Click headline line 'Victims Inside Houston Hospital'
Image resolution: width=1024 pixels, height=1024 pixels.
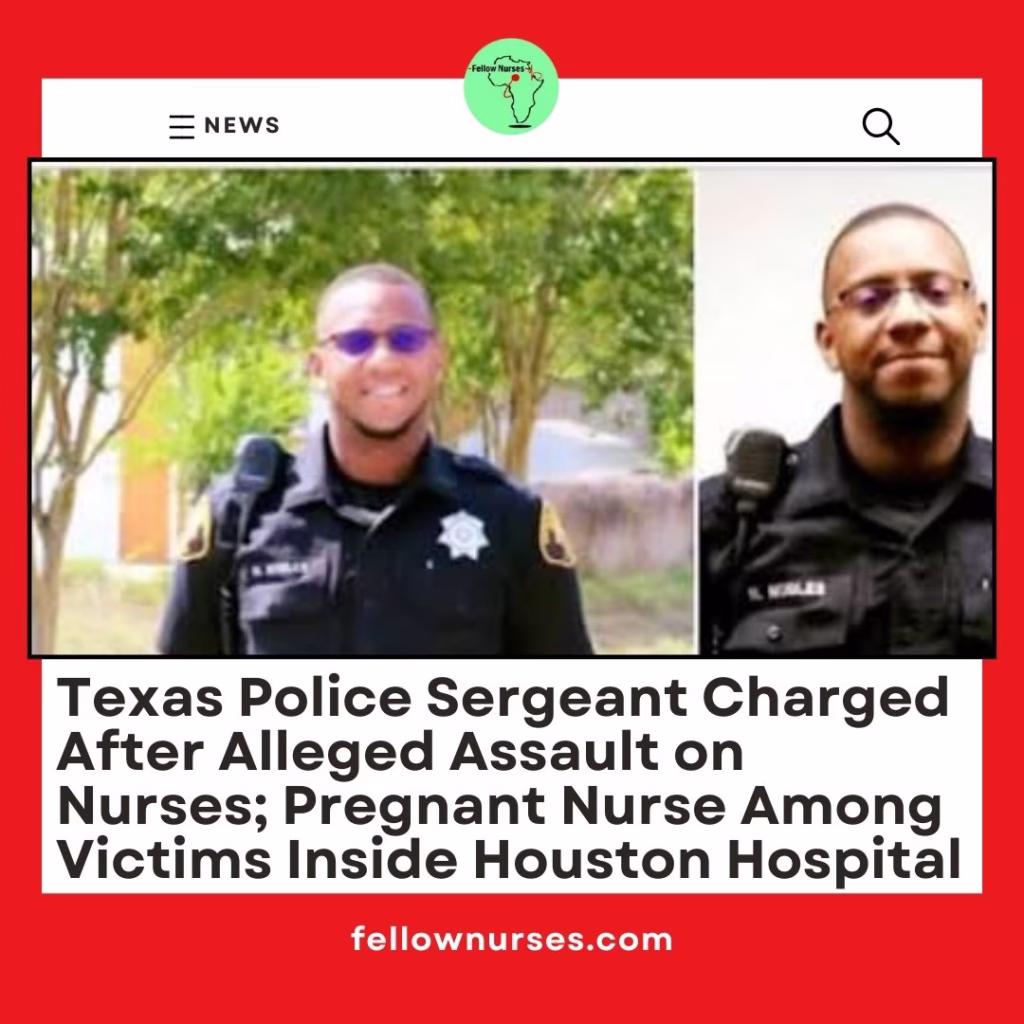pos(509,860)
